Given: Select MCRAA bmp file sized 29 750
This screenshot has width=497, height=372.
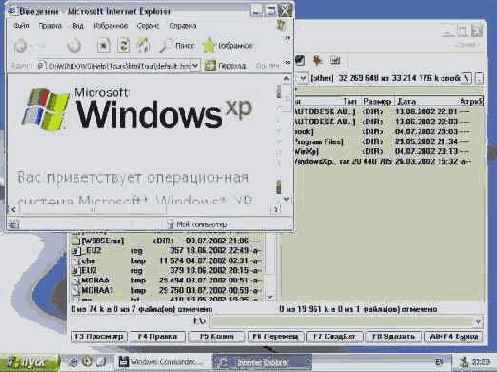Looking at the screenshot, I should [167, 290].
